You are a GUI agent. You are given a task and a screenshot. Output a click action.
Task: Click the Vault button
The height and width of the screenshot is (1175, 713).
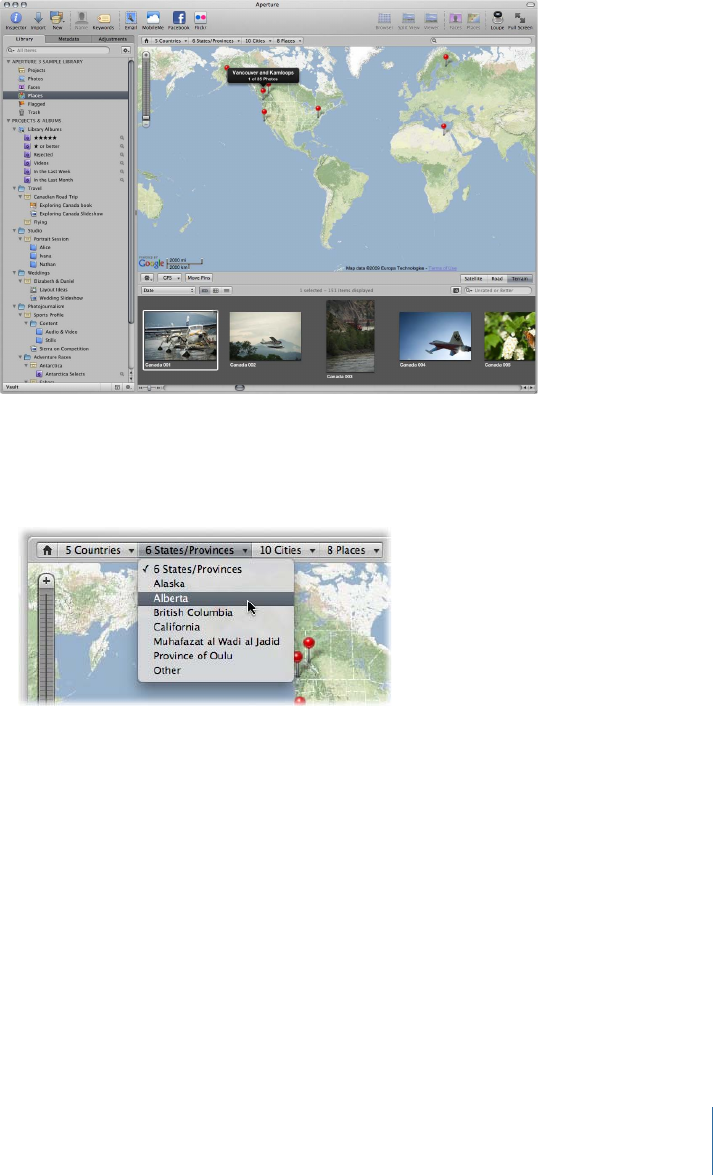13,387
